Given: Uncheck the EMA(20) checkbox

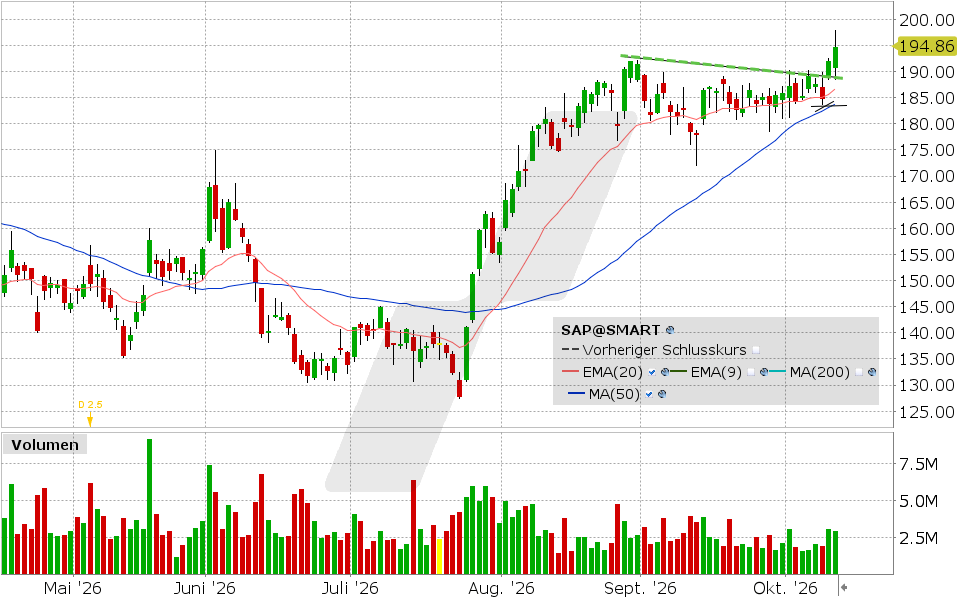Looking at the screenshot, I should 652,372.
